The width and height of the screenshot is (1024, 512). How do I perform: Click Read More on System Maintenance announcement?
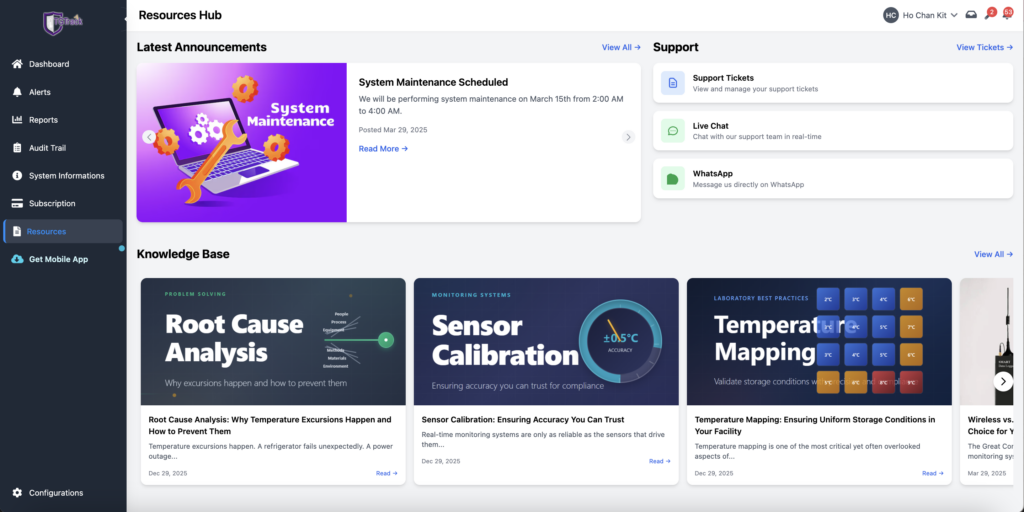[383, 149]
